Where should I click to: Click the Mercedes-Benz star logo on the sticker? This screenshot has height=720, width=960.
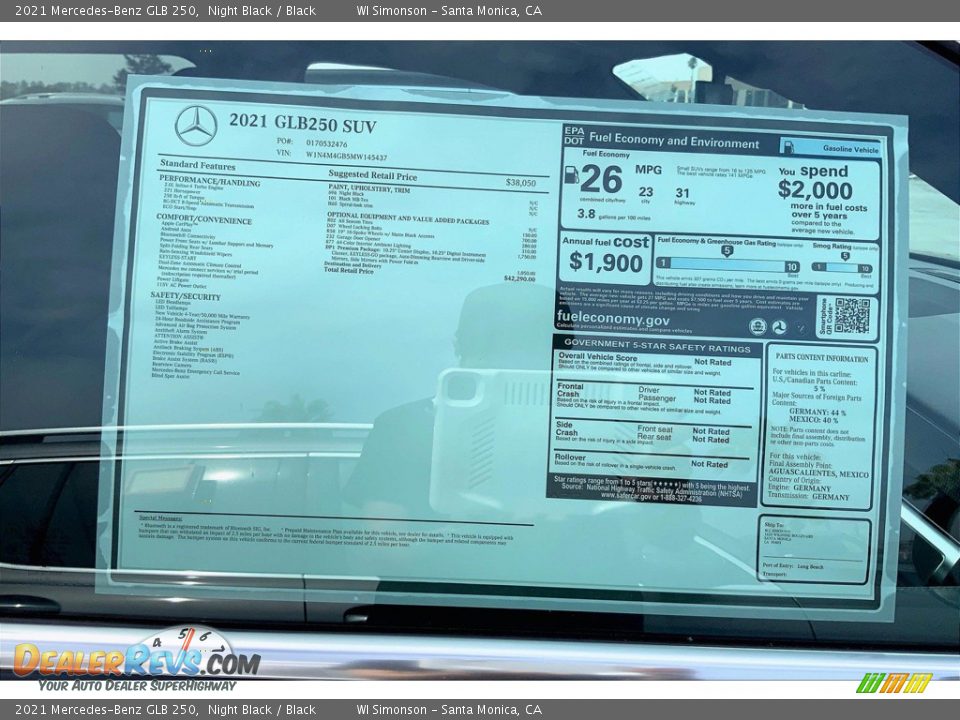[196, 126]
